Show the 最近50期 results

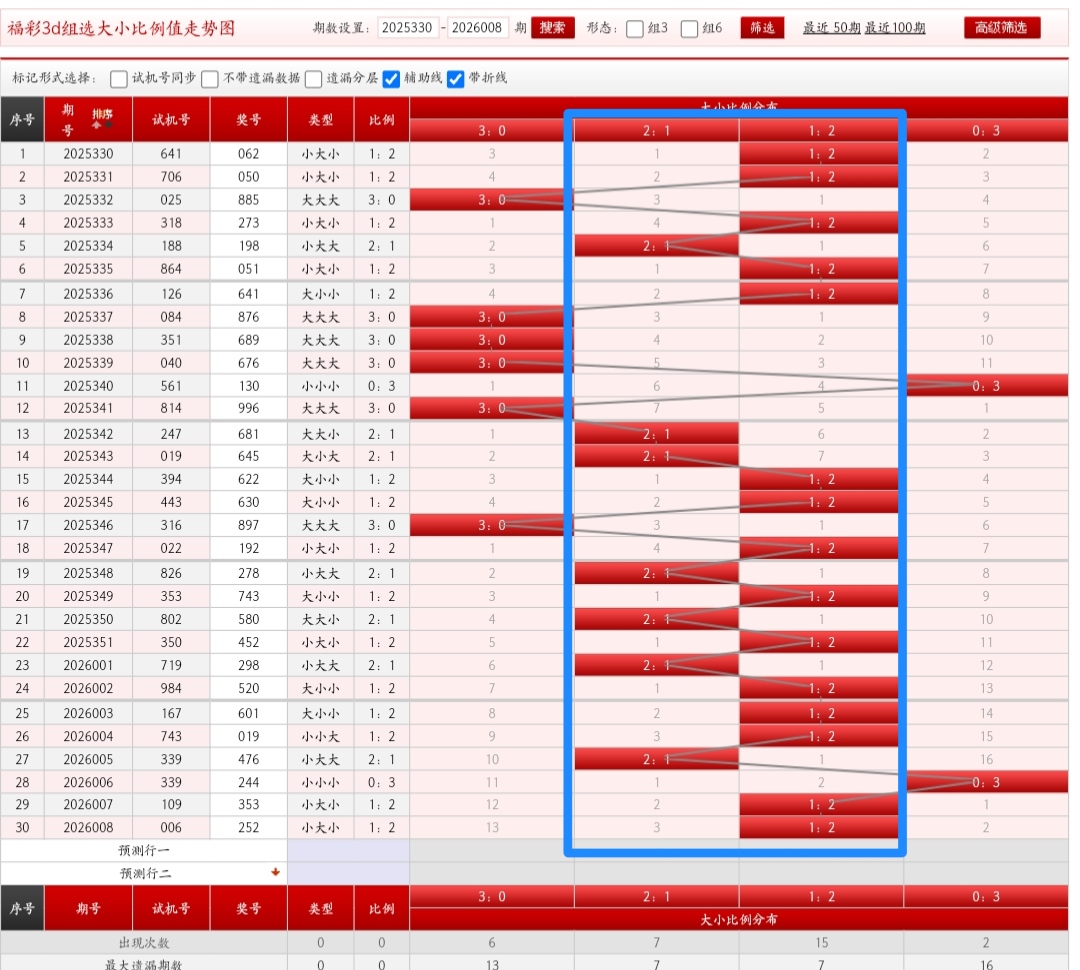point(831,28)
